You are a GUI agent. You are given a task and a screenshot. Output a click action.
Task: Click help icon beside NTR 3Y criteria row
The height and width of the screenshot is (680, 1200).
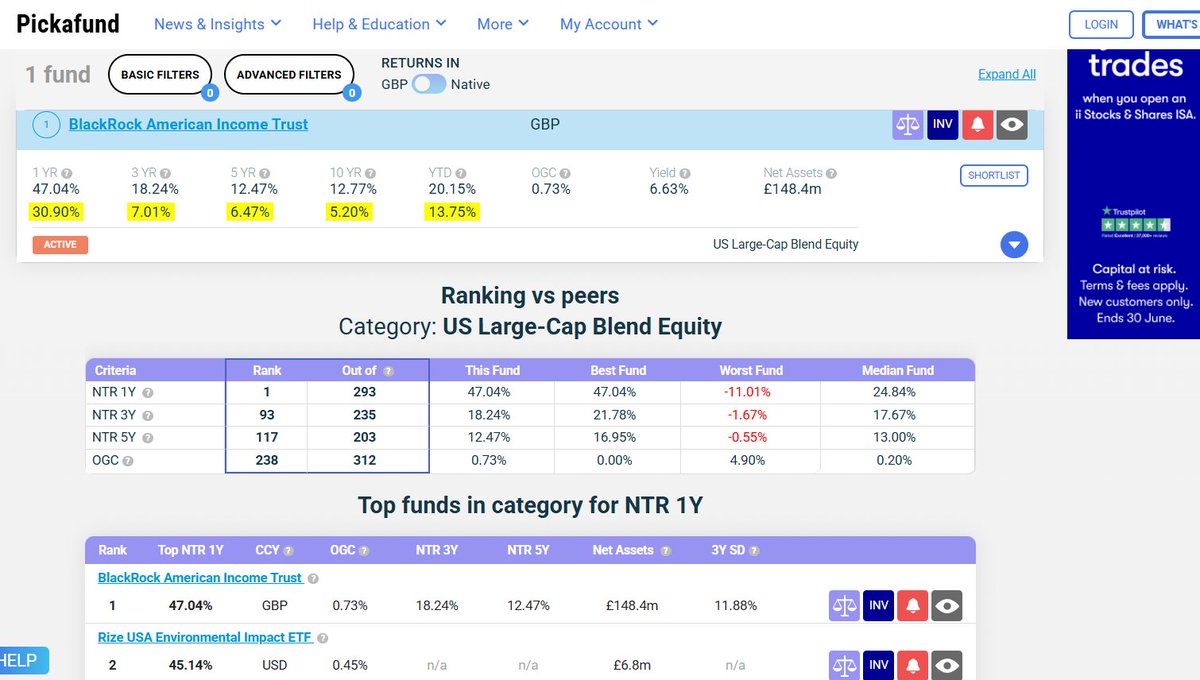point(147,415)
